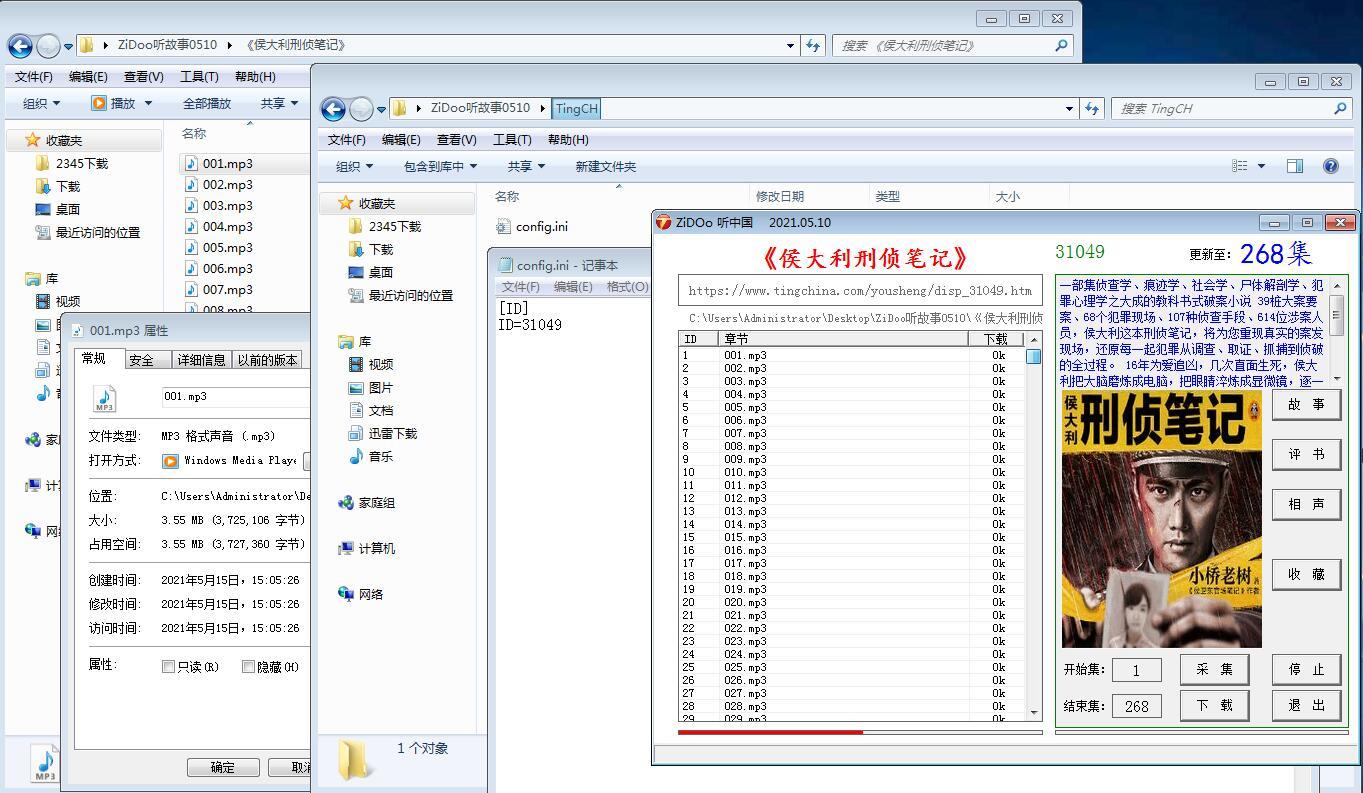The image size is (1363, 793).
Task: Open 查看 menu in back explorer window
Action: [x=143, y=77]
